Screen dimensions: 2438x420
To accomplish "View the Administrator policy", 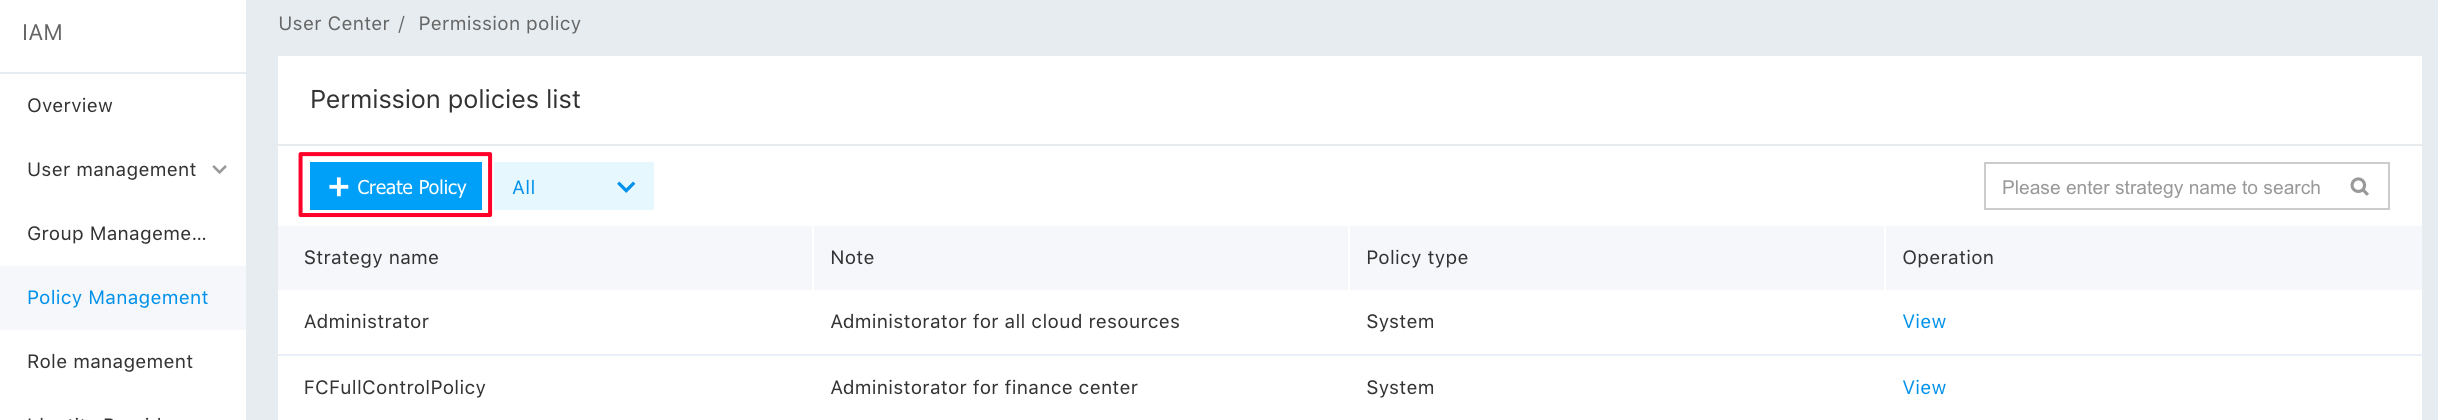I will tap(1923, 321).
